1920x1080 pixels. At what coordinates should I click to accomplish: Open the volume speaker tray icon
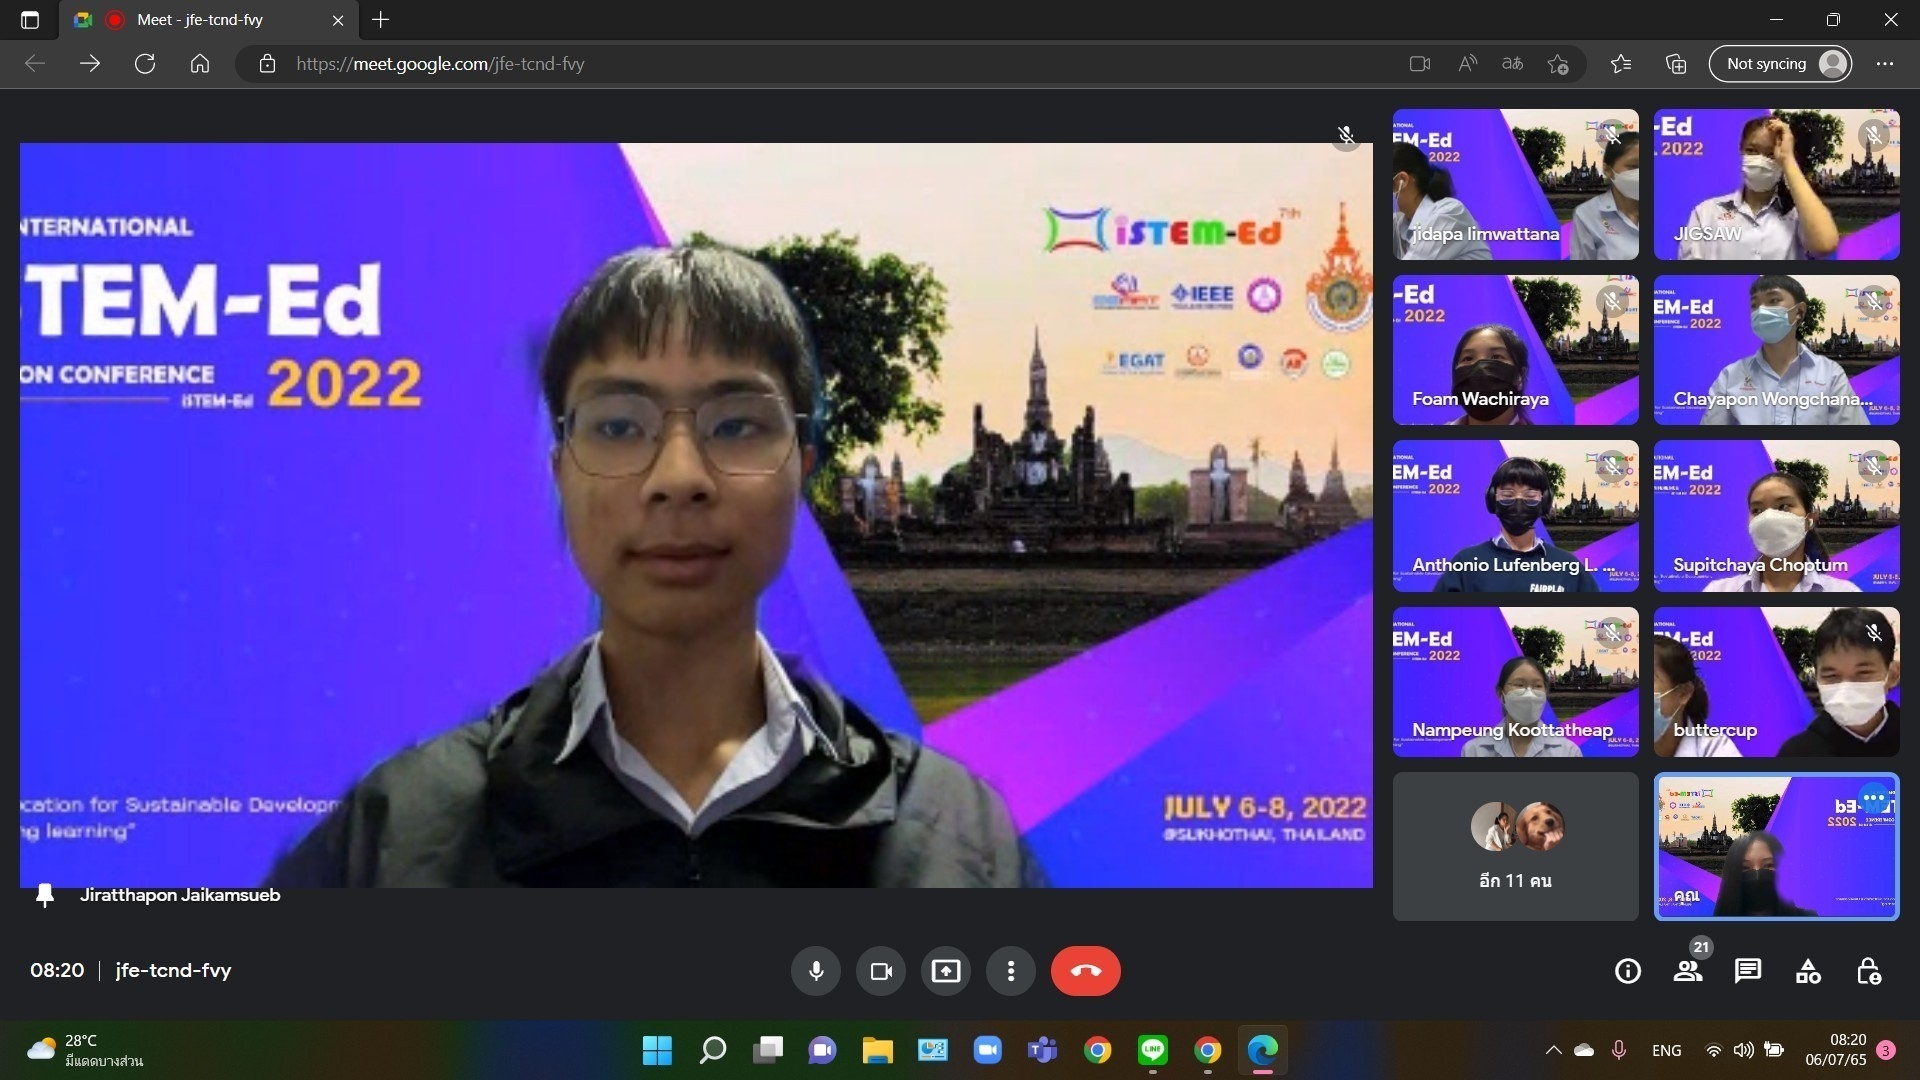[1743, 1050]
